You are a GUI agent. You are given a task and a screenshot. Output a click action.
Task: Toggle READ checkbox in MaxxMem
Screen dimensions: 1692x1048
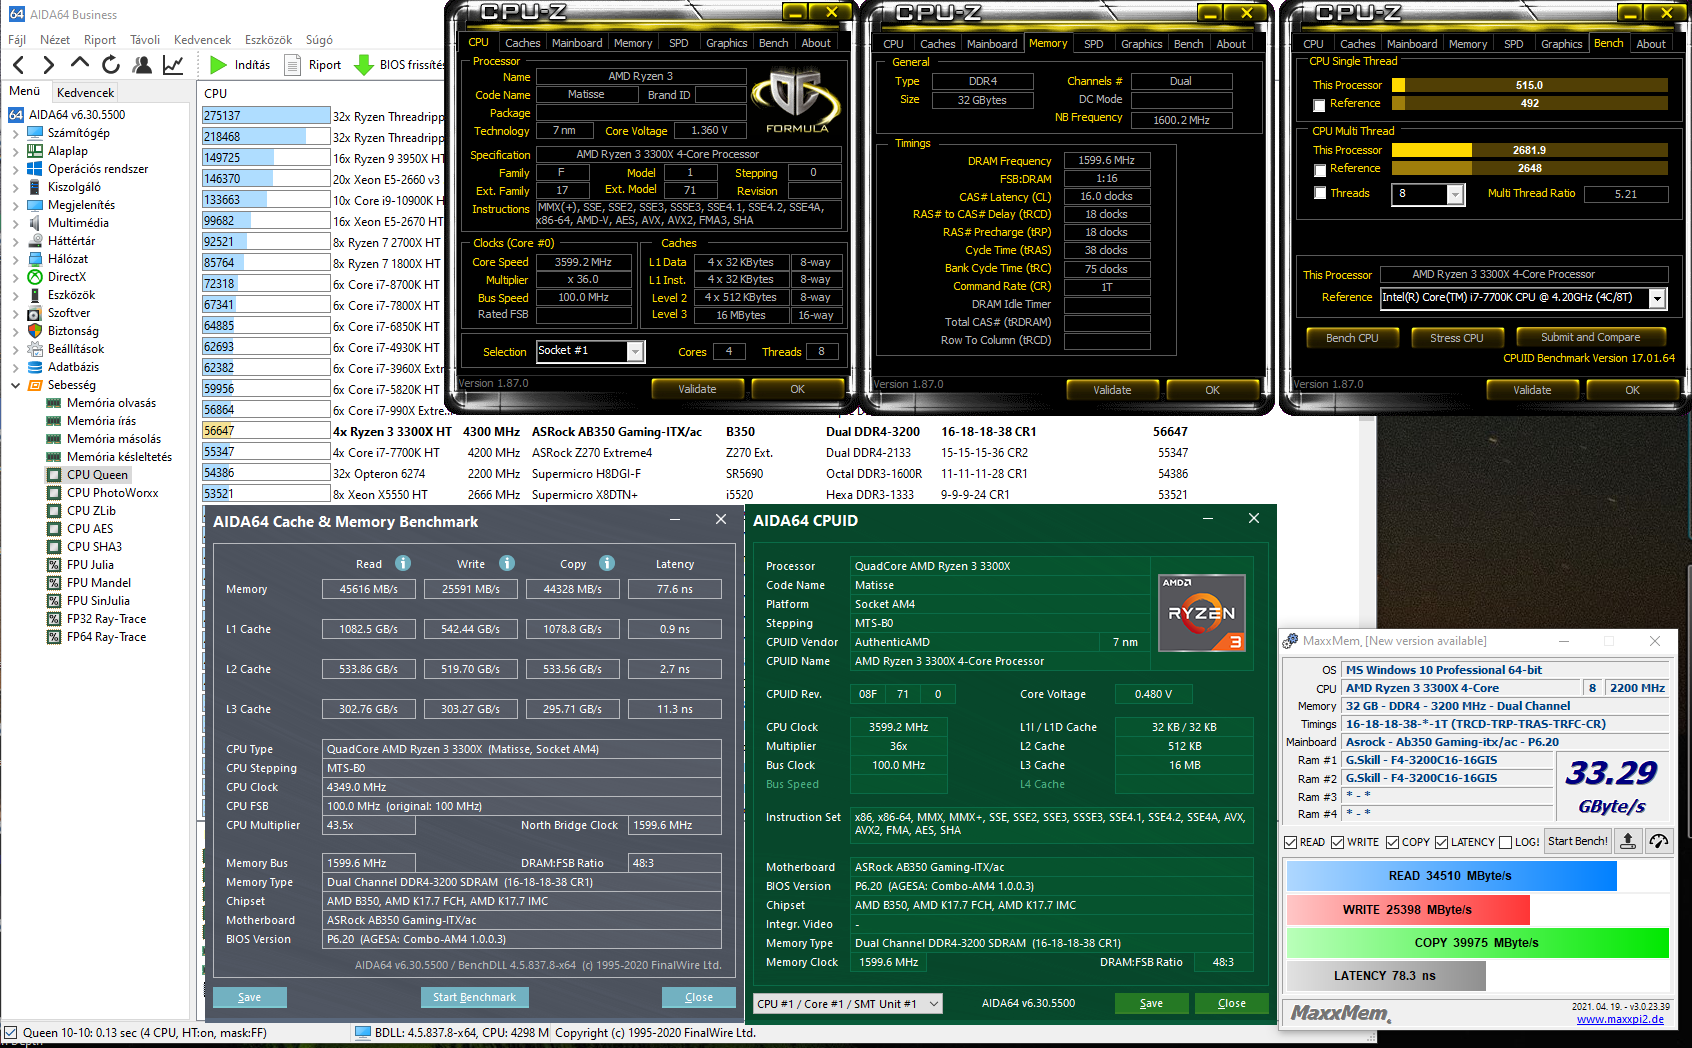(x=1291, y=842)
